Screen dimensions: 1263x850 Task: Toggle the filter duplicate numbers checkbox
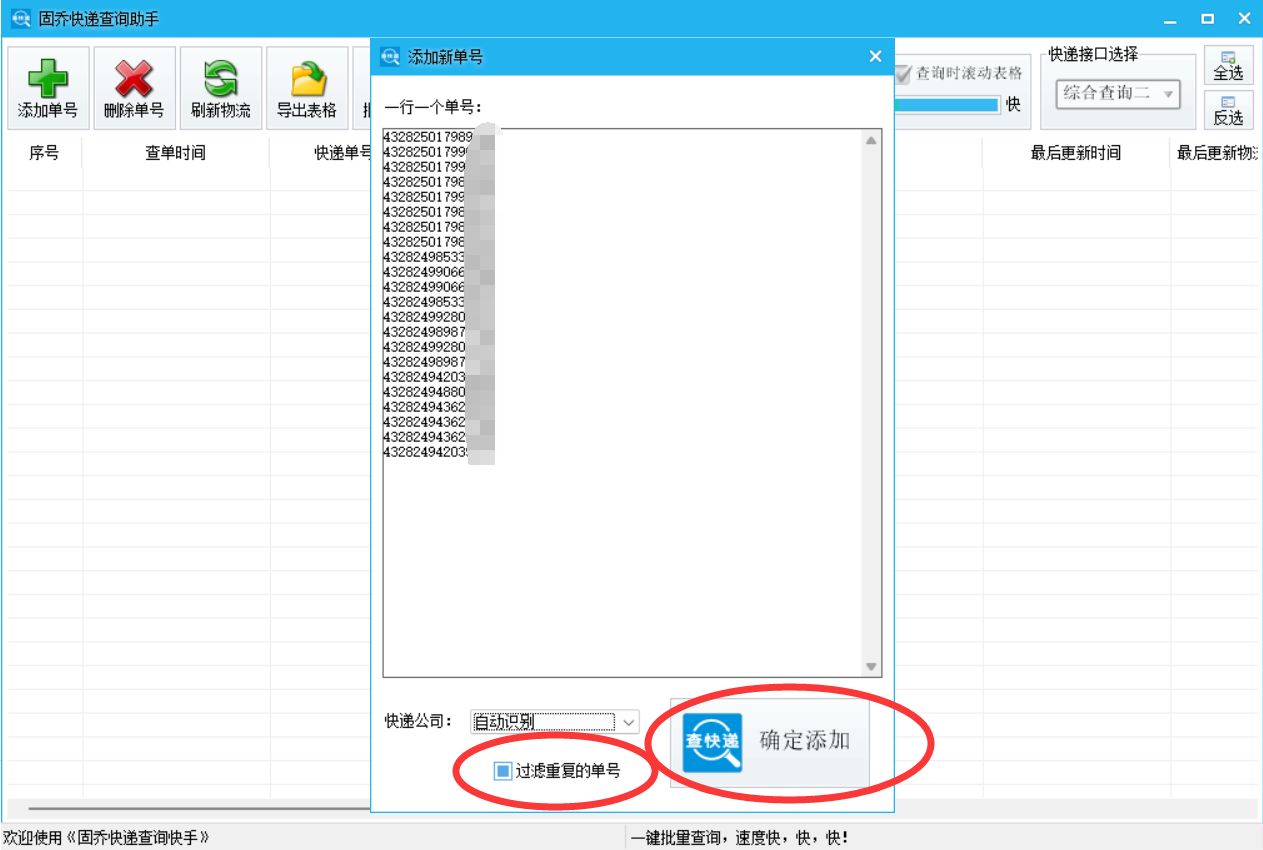click(503, 771)
